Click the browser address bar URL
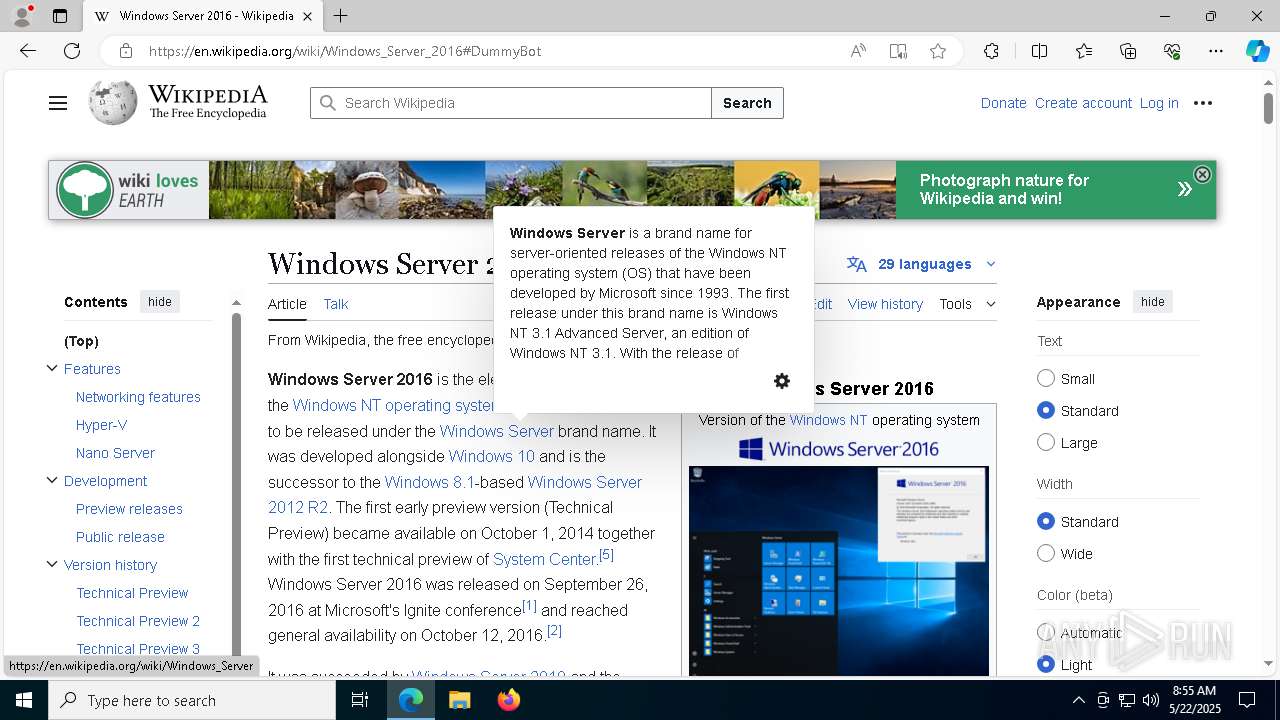The width and height of the screenshot is (1280, 720). 345,51
